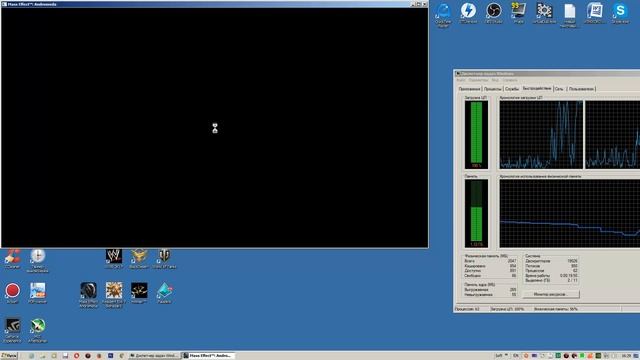Select the Быстродействие tab

point(537,88)
